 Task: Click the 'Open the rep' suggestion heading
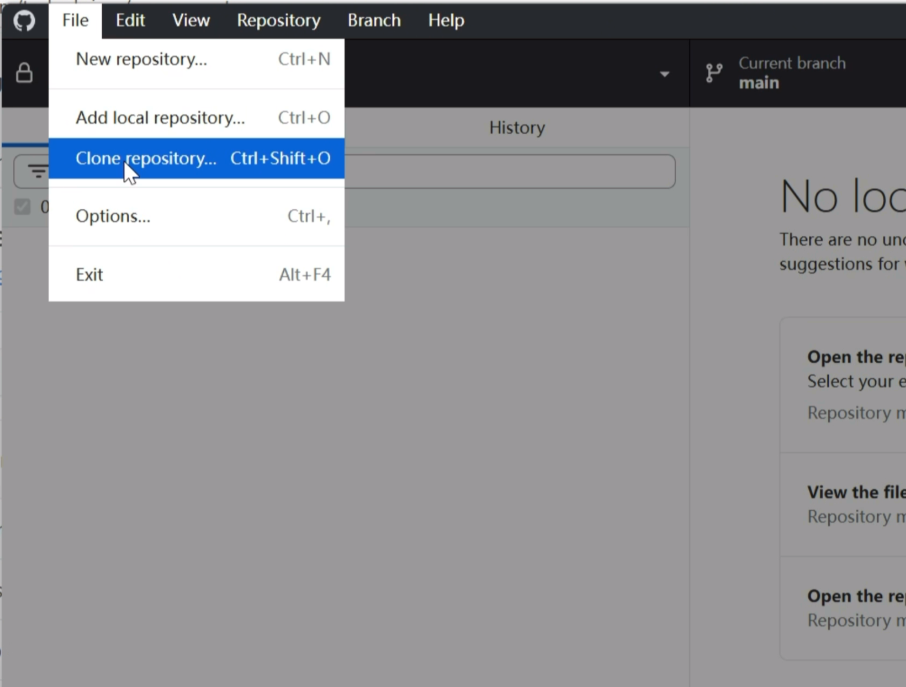[x=856, y=357]
